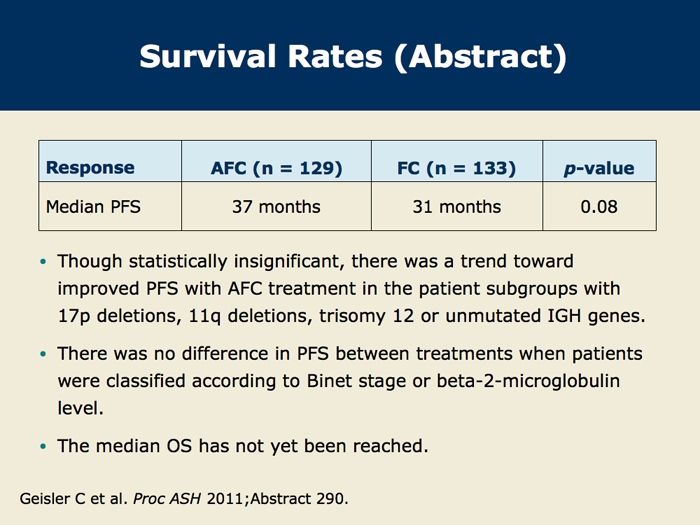Click the teal bullet marker of first point
Image resolution: width=700 pixels, height=525 pixels.
tap(43, 262)
